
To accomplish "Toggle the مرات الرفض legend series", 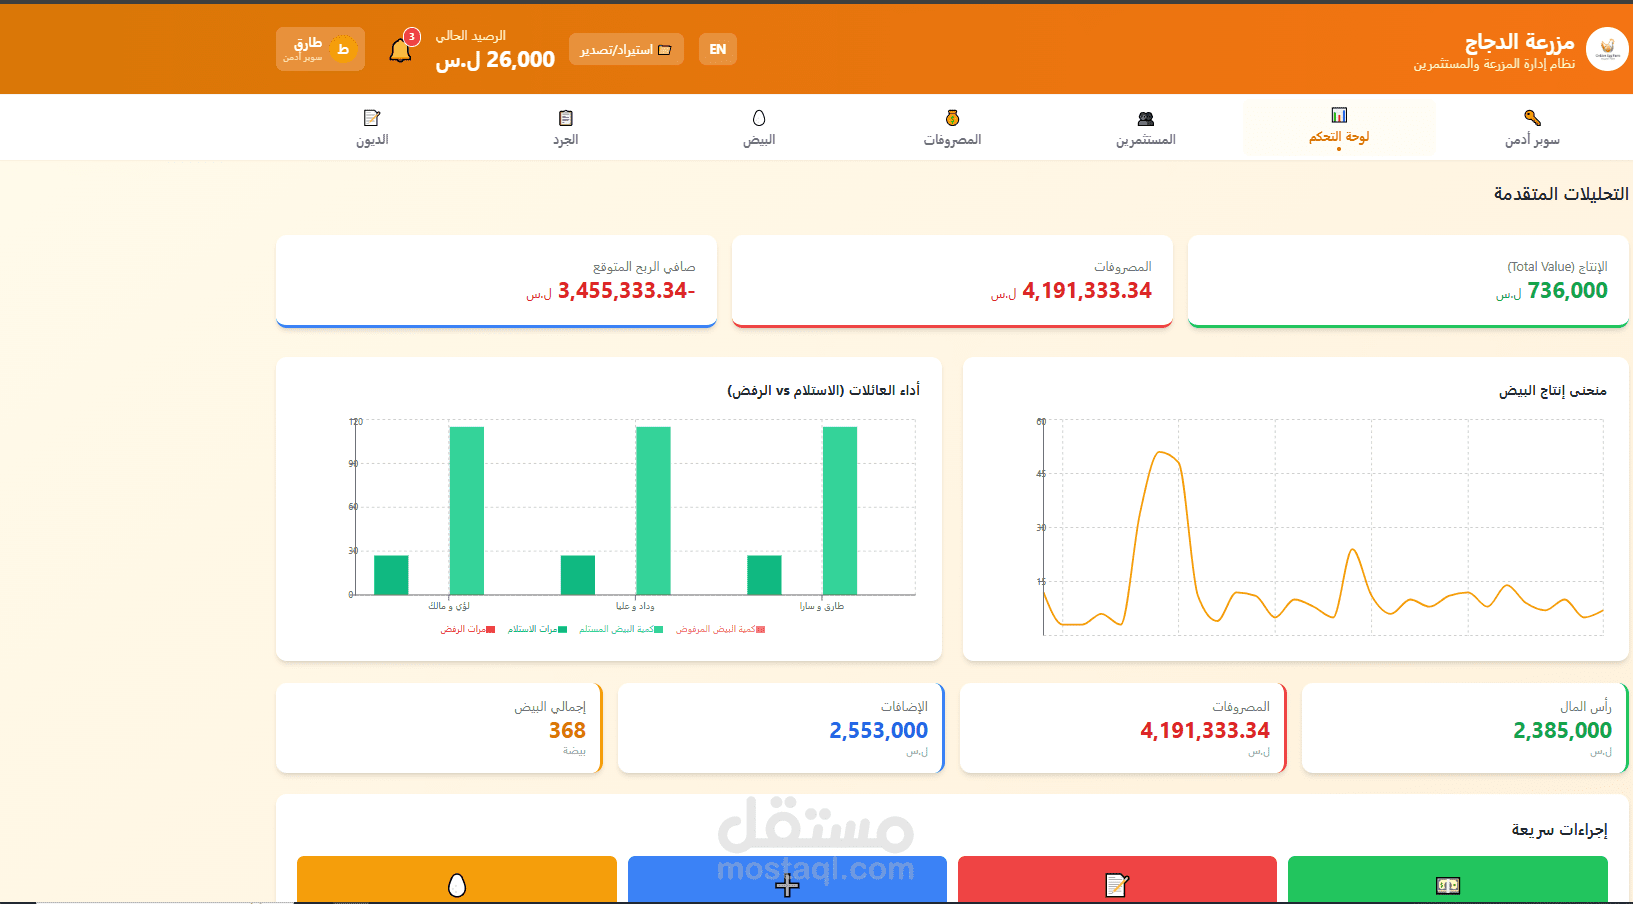I will pyautogui.click(x=468, y=629).
